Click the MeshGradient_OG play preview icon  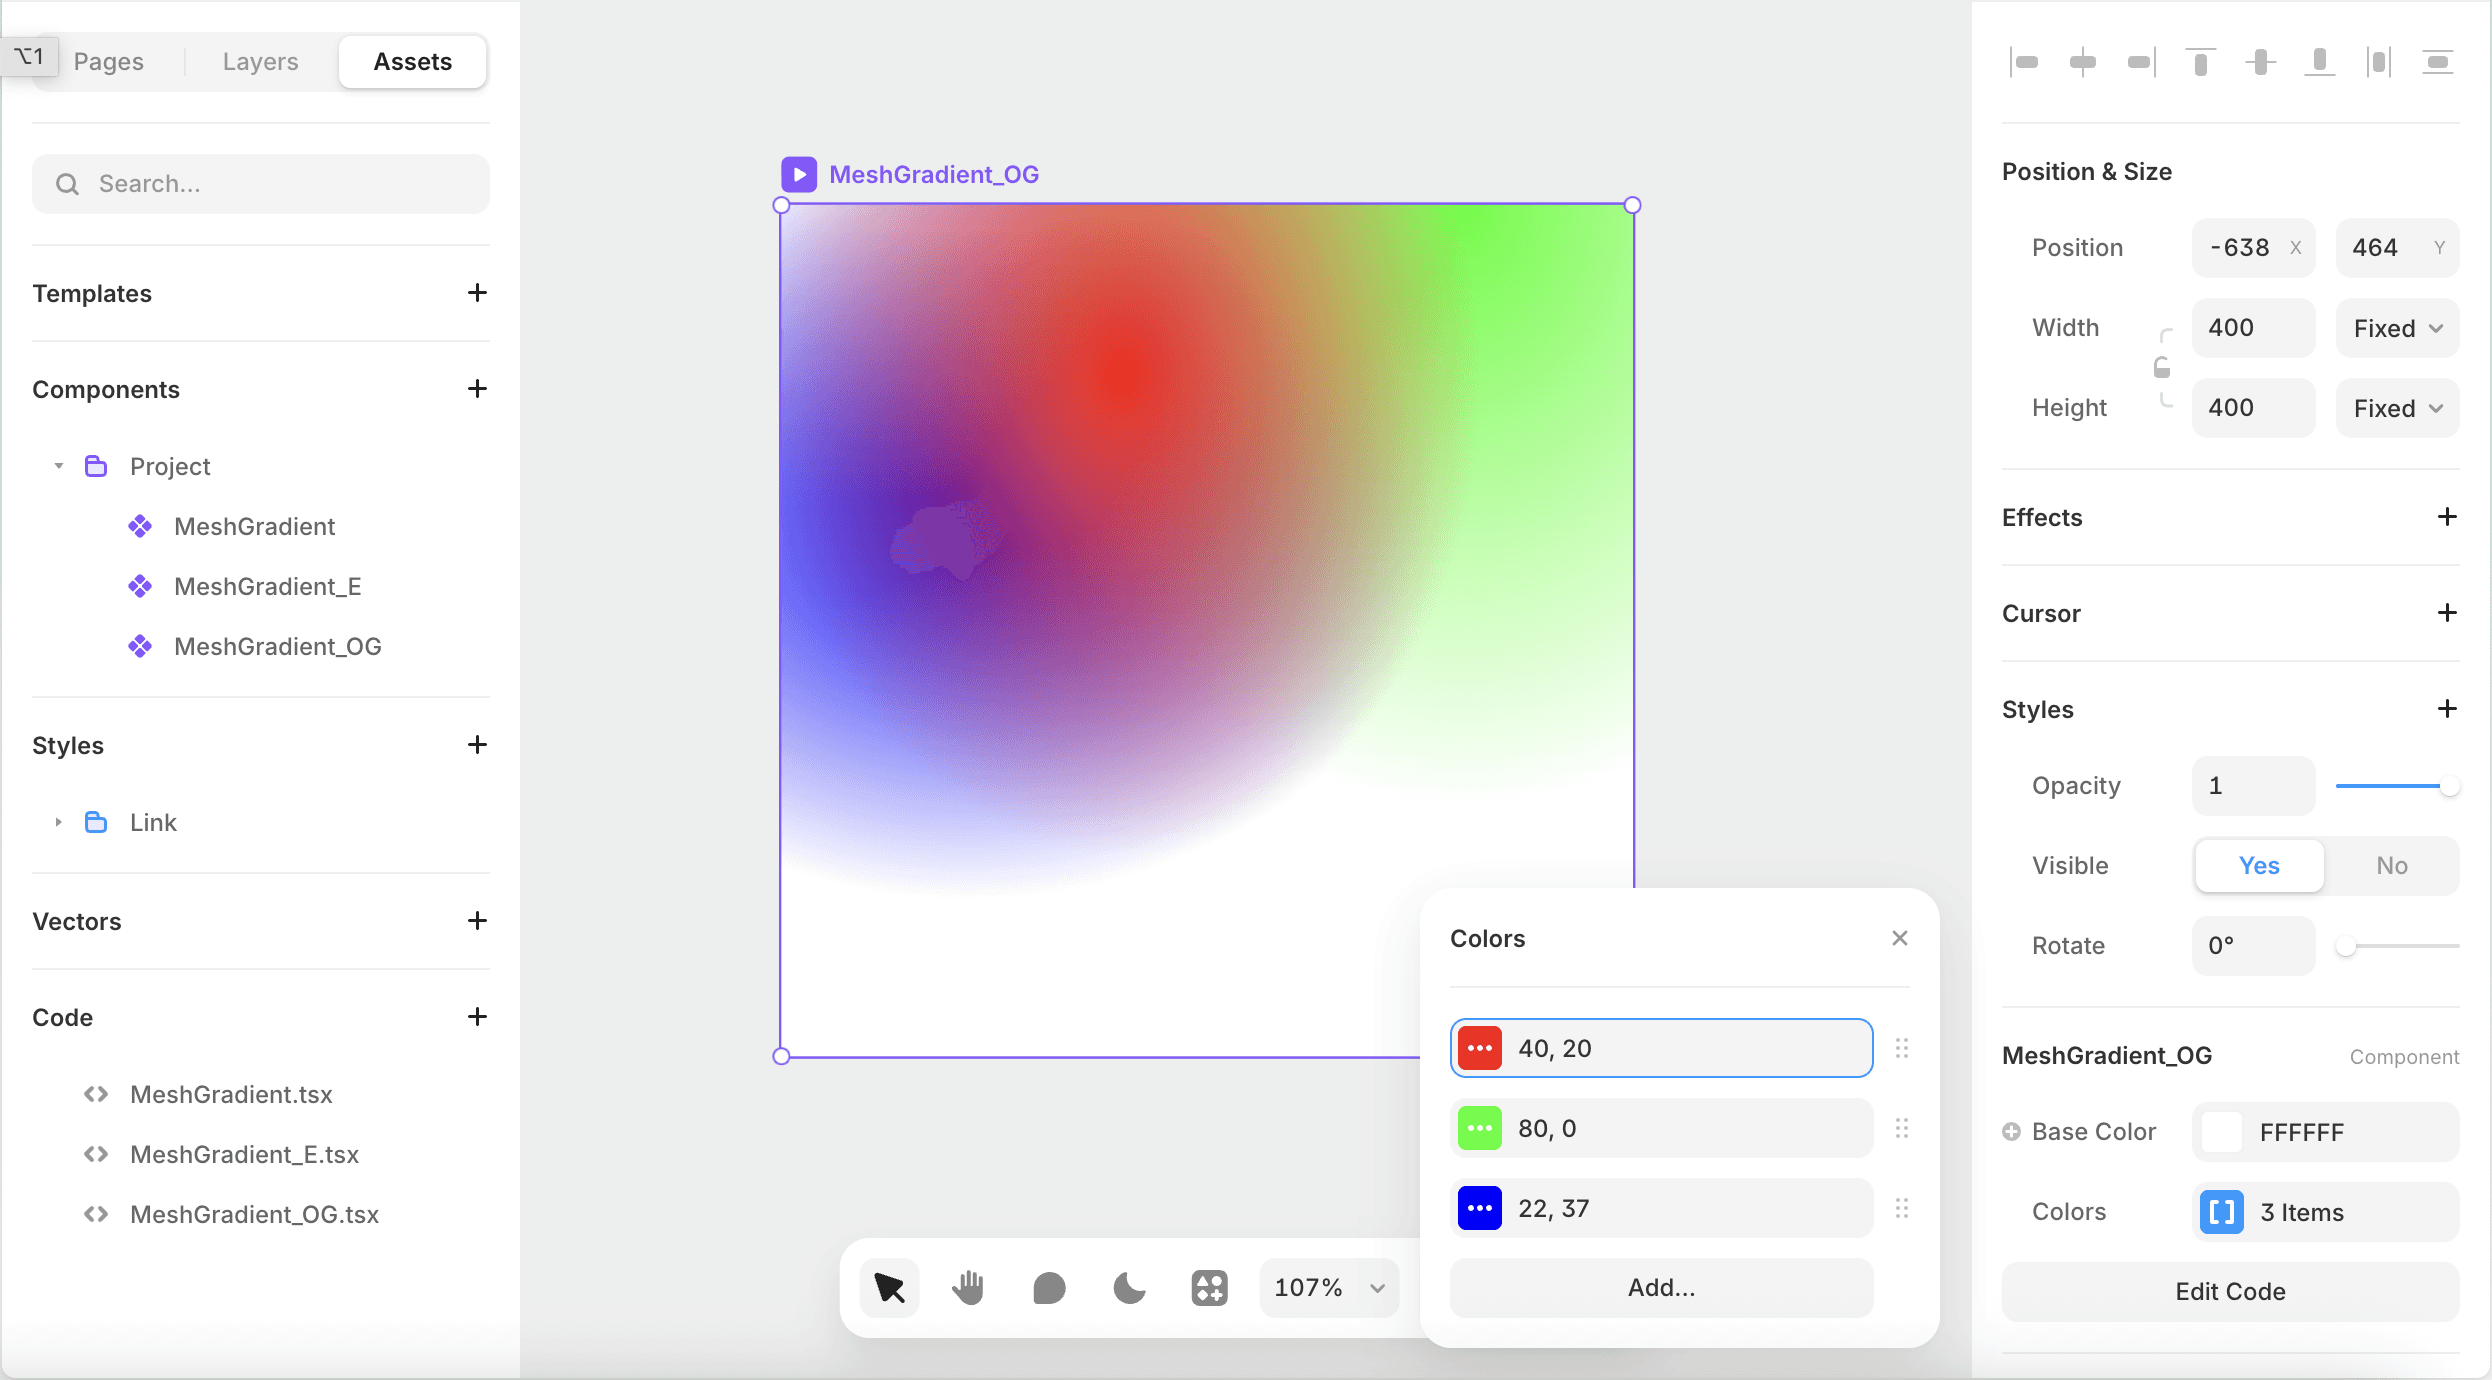[x=798, y=174]
